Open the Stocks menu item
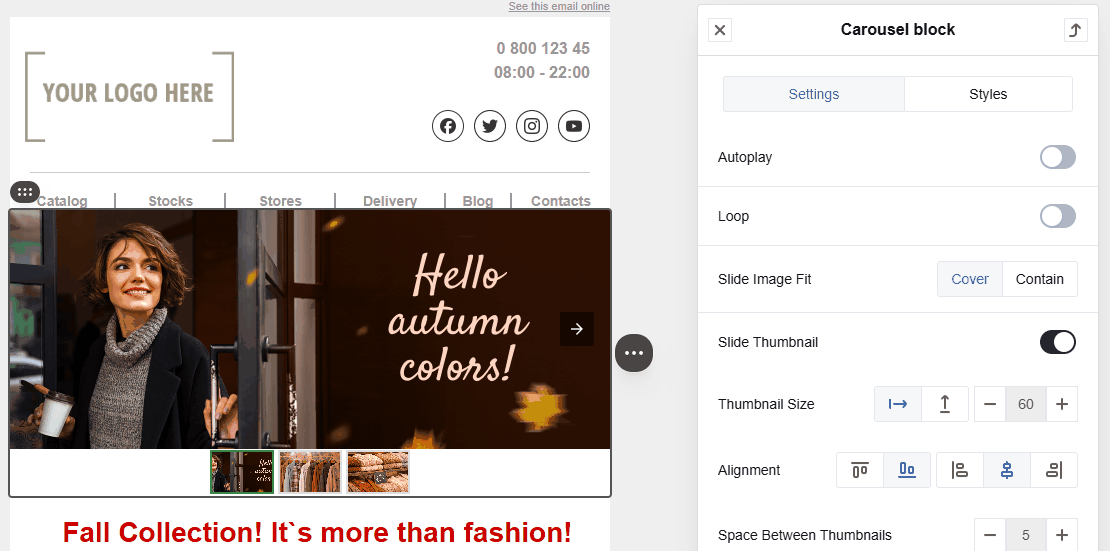Screen dimensions: 1110x551 point(171,201)
